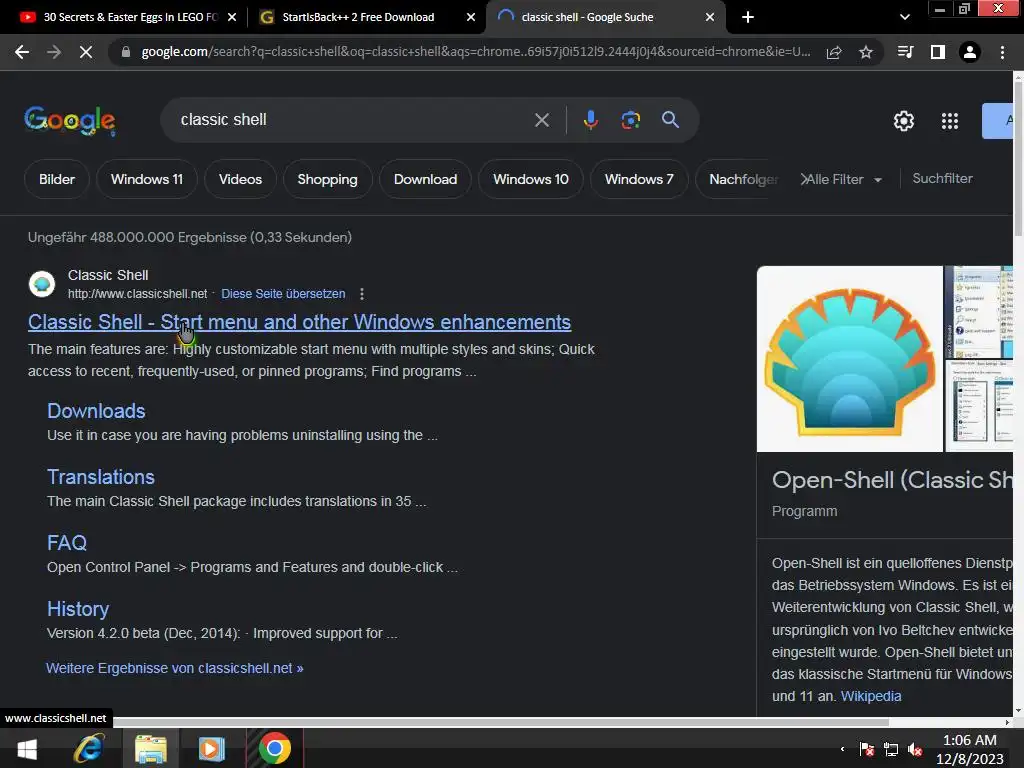The image size is (1024, 768).
Task: Select the Shopping filter chip
Action: (x=327, y=179)
